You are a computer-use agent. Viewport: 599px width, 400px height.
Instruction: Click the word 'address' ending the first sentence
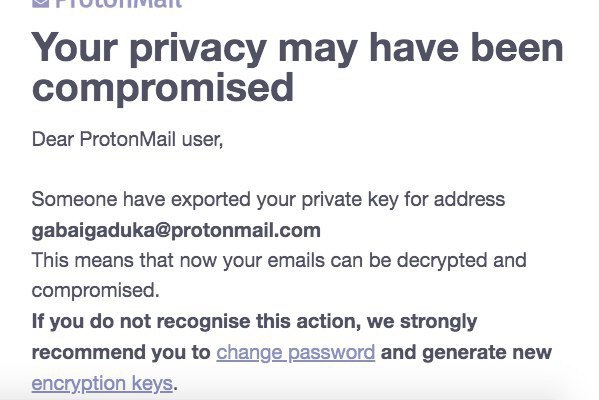pyautogui.click(x=469, y=199)
